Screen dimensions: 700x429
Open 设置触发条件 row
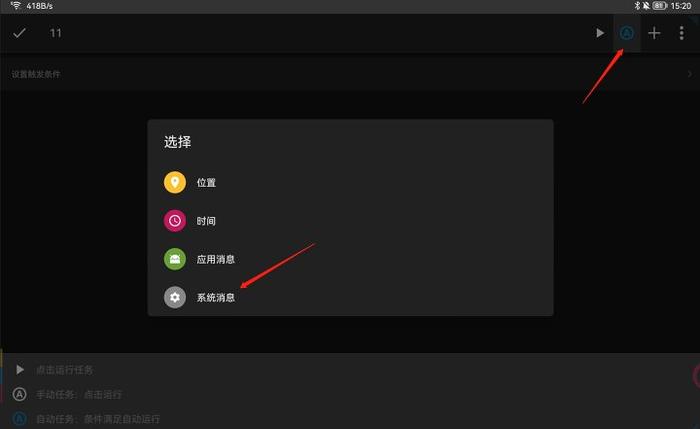(x=350, y=74)
